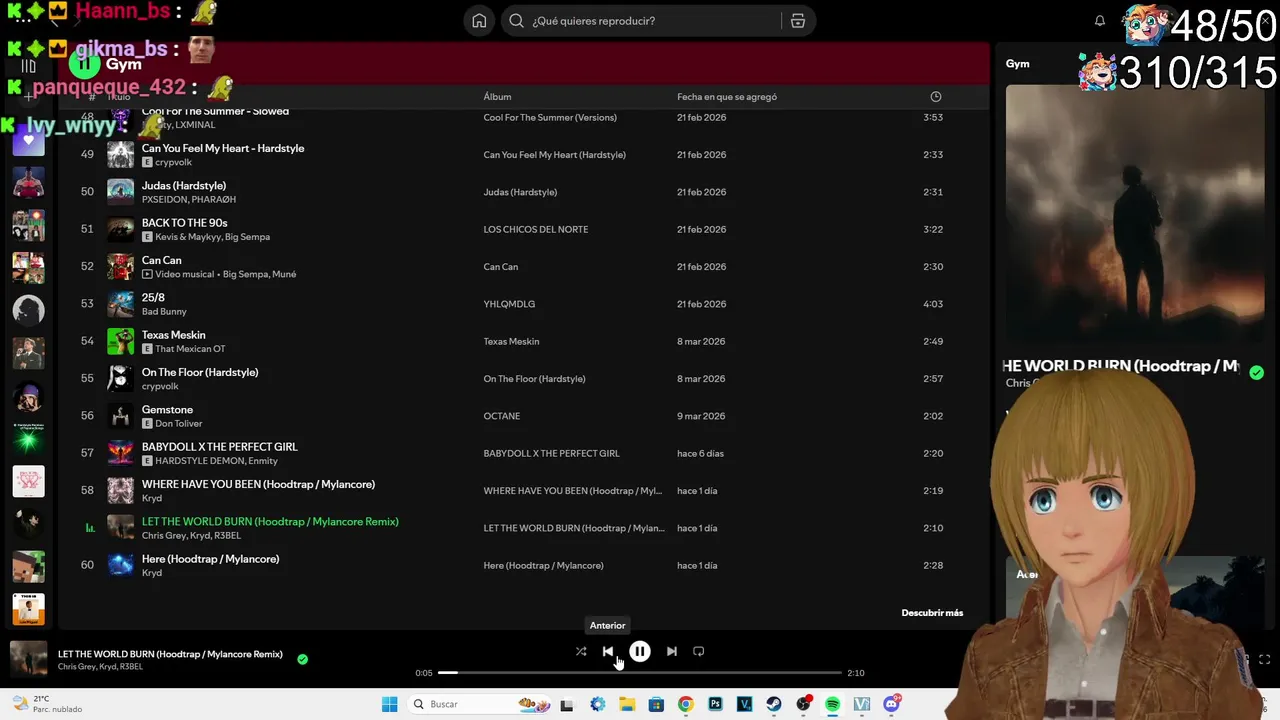Click the green checkmark in the right panel
This screenshot has width=1280, height=720.
1256,372
